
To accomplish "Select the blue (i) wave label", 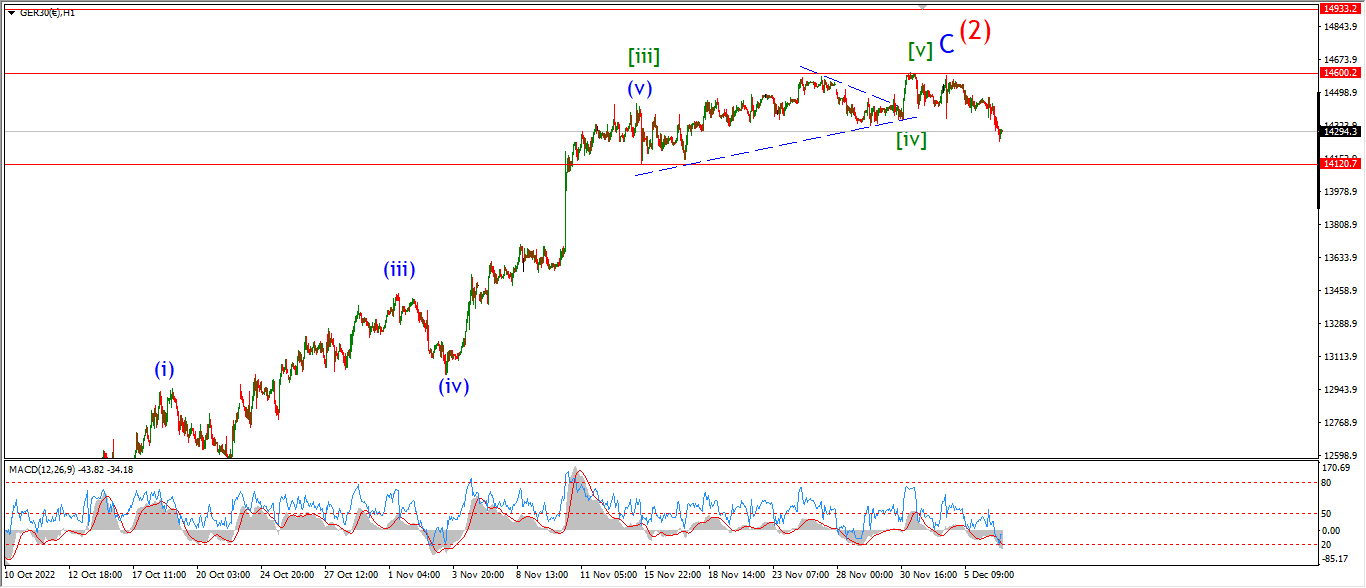I will 164,370.
